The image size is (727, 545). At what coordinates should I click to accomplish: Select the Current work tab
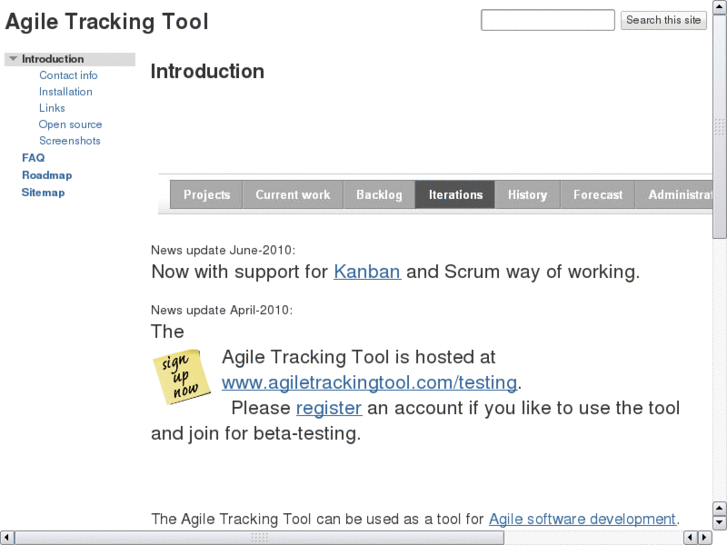(x=292, y=195)
